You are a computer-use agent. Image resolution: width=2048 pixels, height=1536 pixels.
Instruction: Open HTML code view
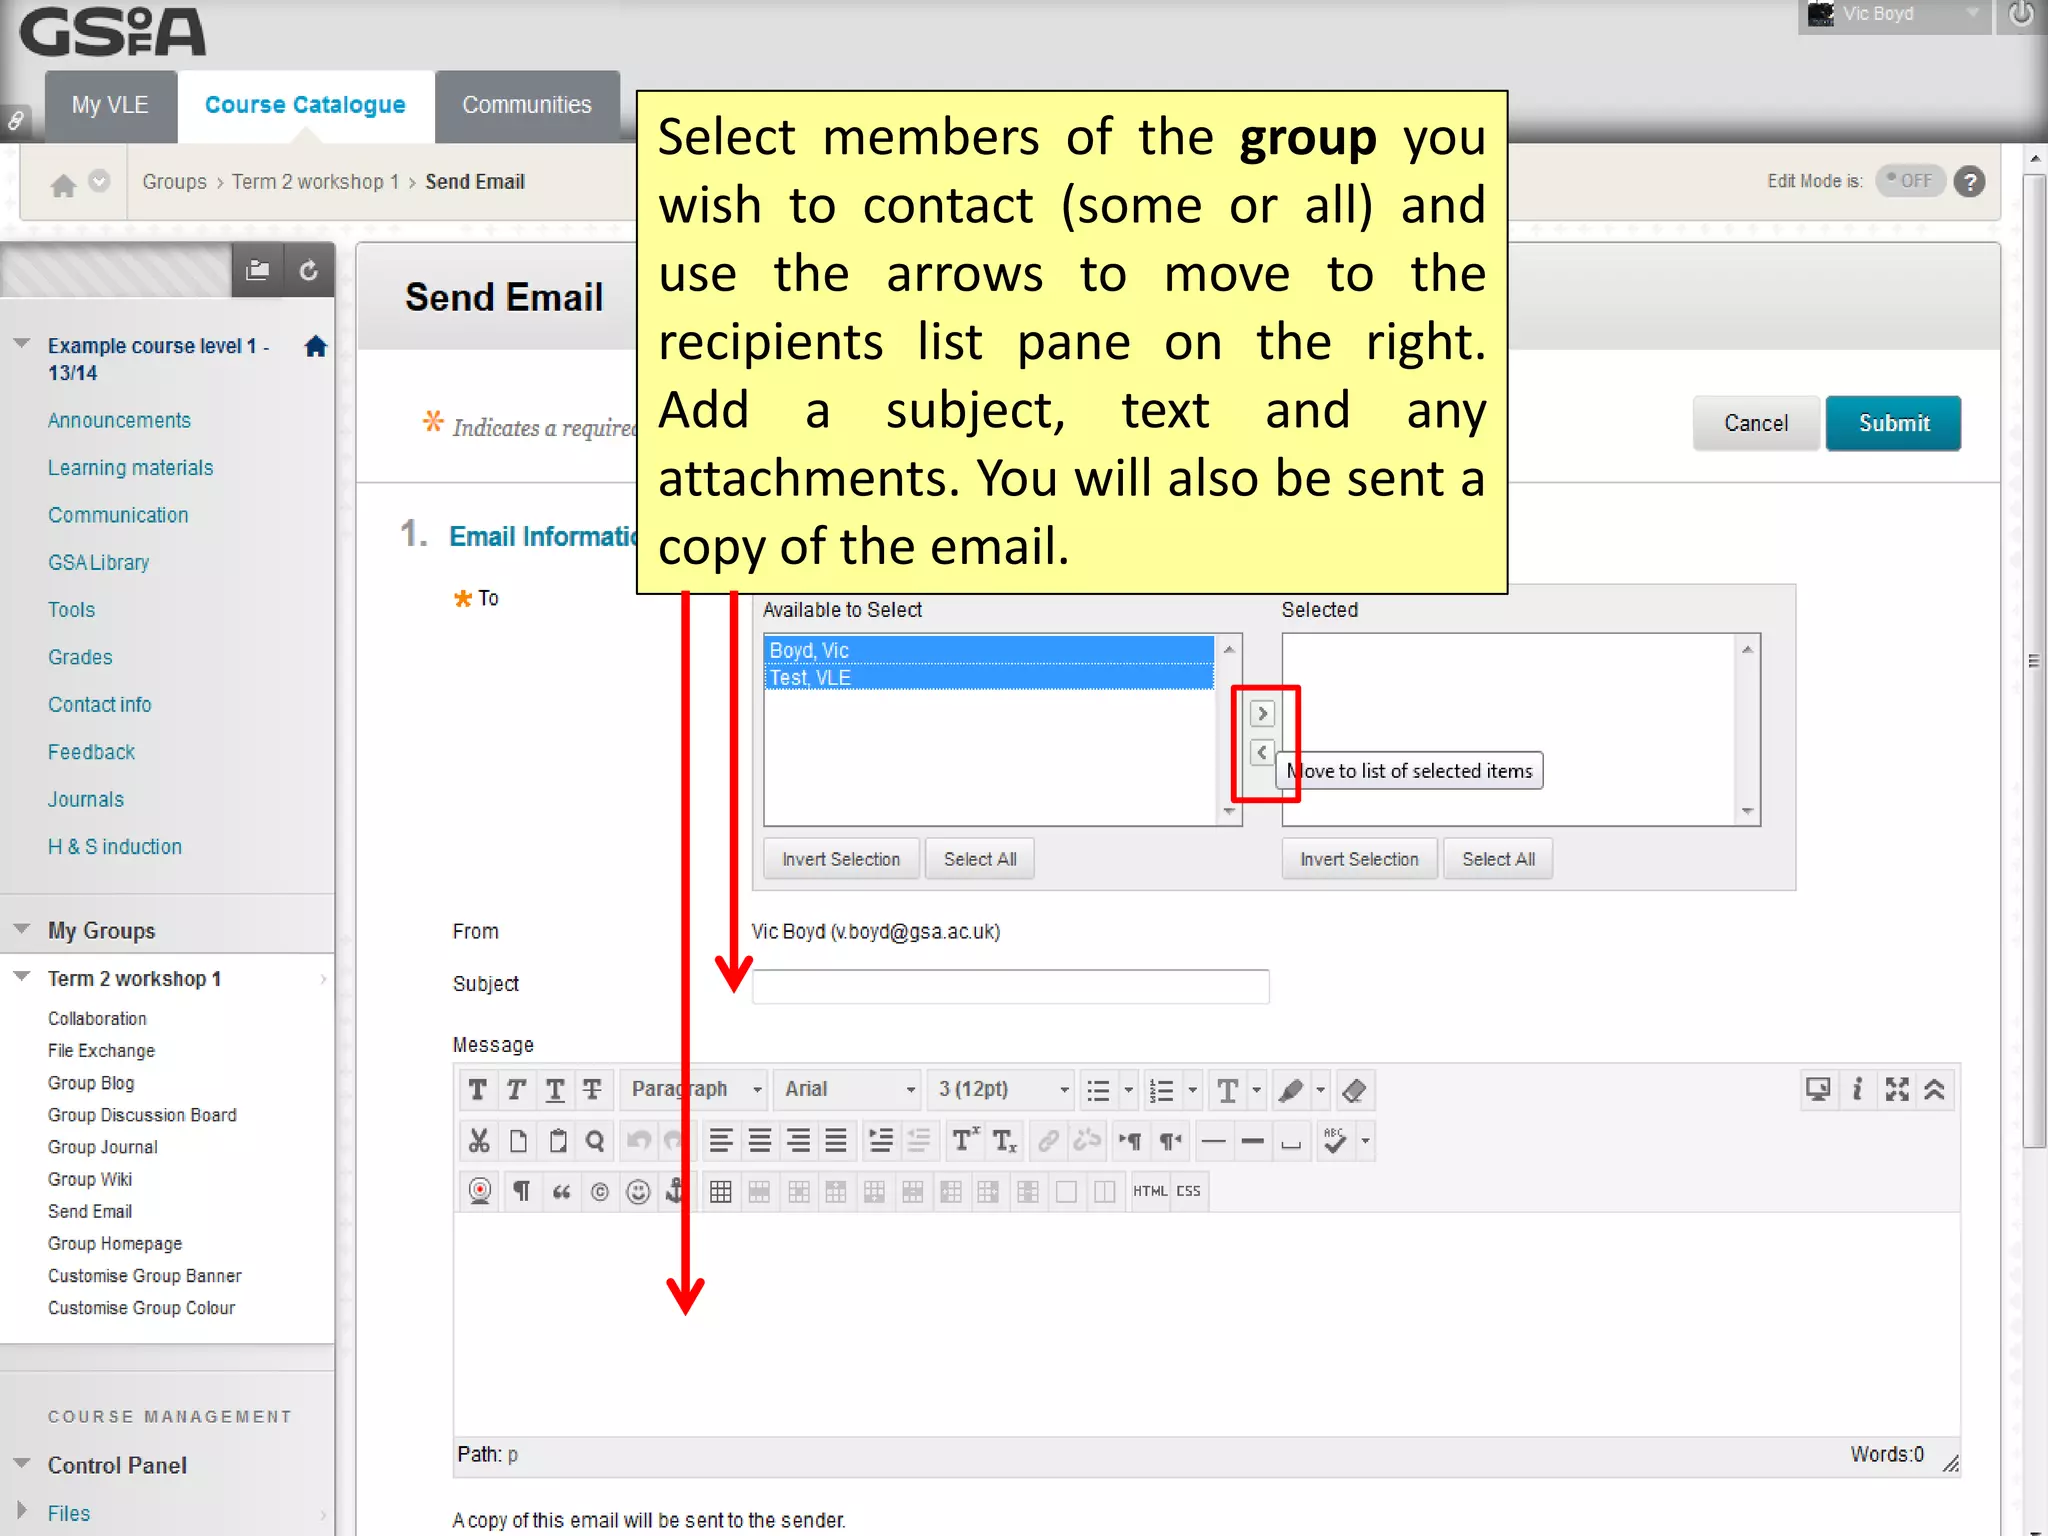click(x=1150, y=1191)
